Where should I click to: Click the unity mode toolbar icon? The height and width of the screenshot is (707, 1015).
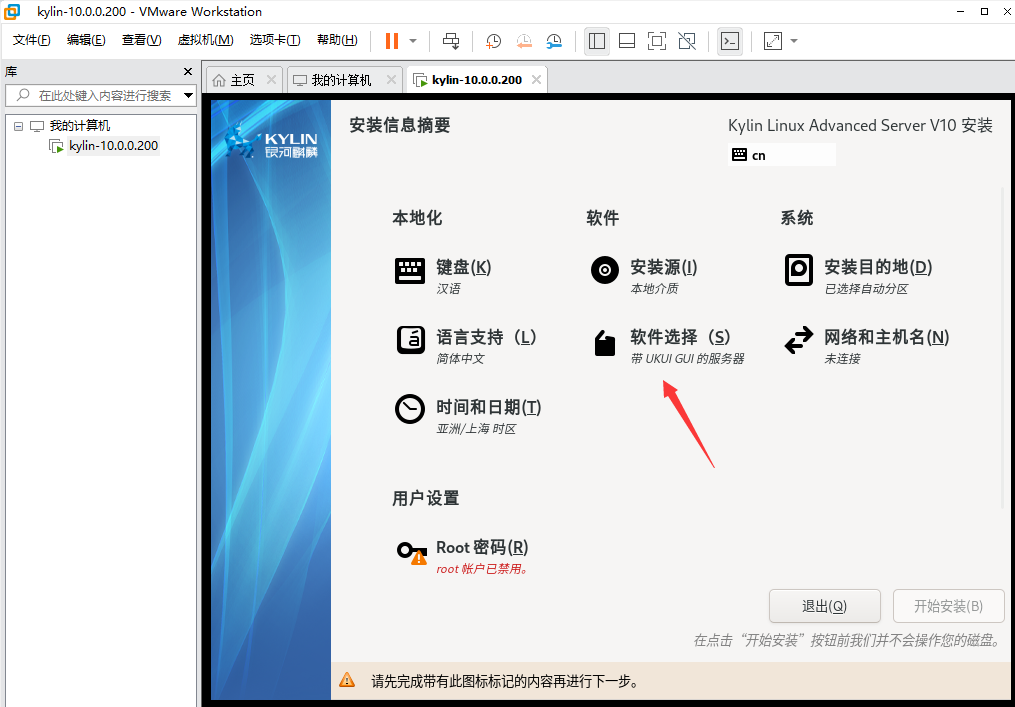point(687,41)
